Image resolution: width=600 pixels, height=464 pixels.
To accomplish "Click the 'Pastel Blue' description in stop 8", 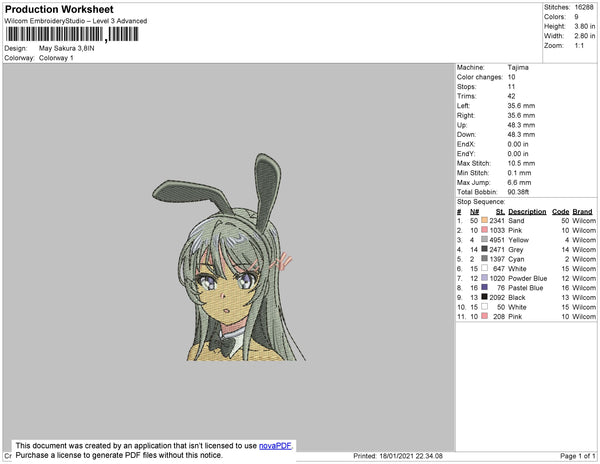I will [526, 288].
